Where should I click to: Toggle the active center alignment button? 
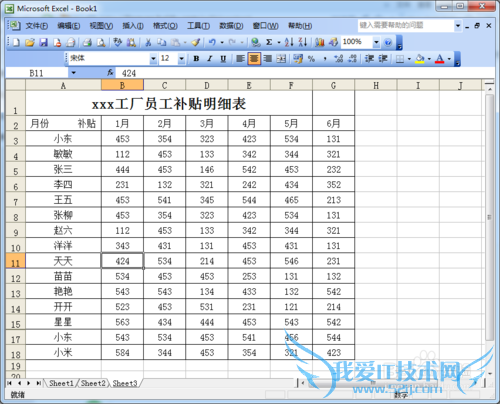click(254, 59)
